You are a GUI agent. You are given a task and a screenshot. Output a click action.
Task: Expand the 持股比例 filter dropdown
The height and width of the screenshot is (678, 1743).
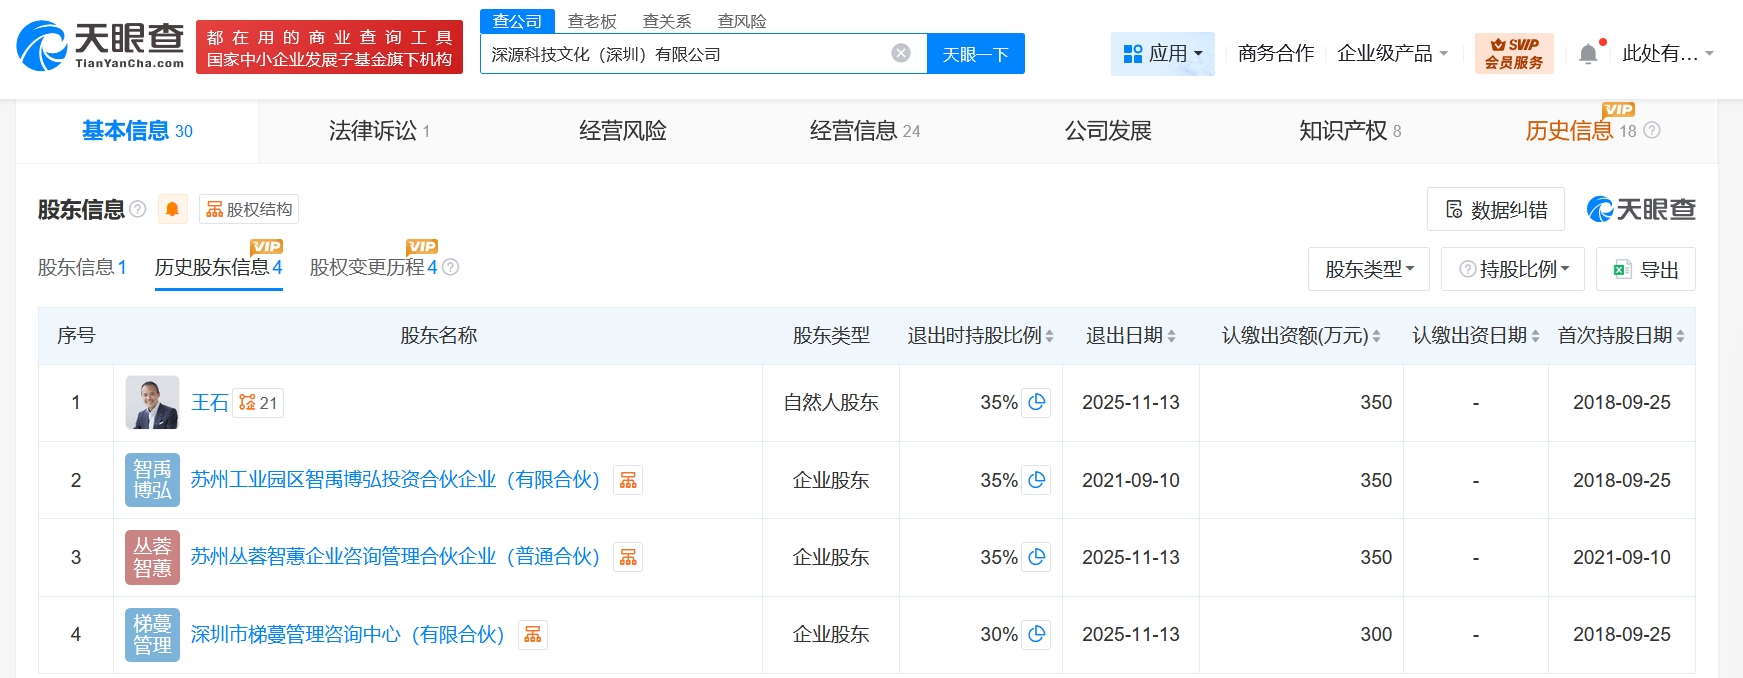(x=1513, y=269)
